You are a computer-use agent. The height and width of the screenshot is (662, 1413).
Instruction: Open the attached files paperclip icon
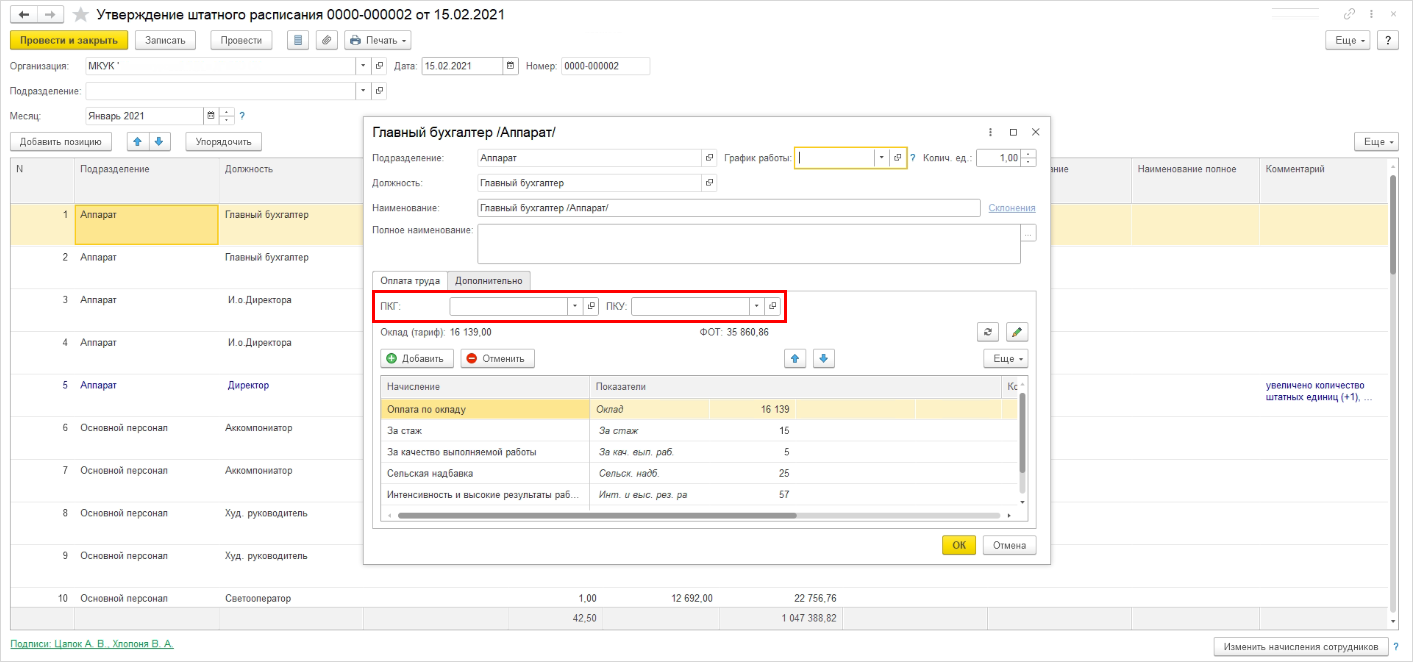point(326,40)
